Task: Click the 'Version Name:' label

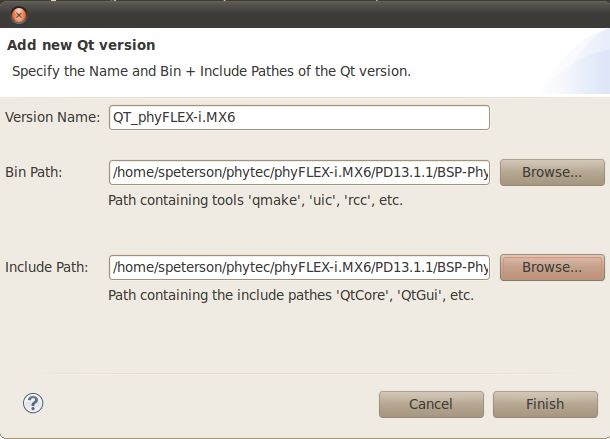Action: click(53, 117)
